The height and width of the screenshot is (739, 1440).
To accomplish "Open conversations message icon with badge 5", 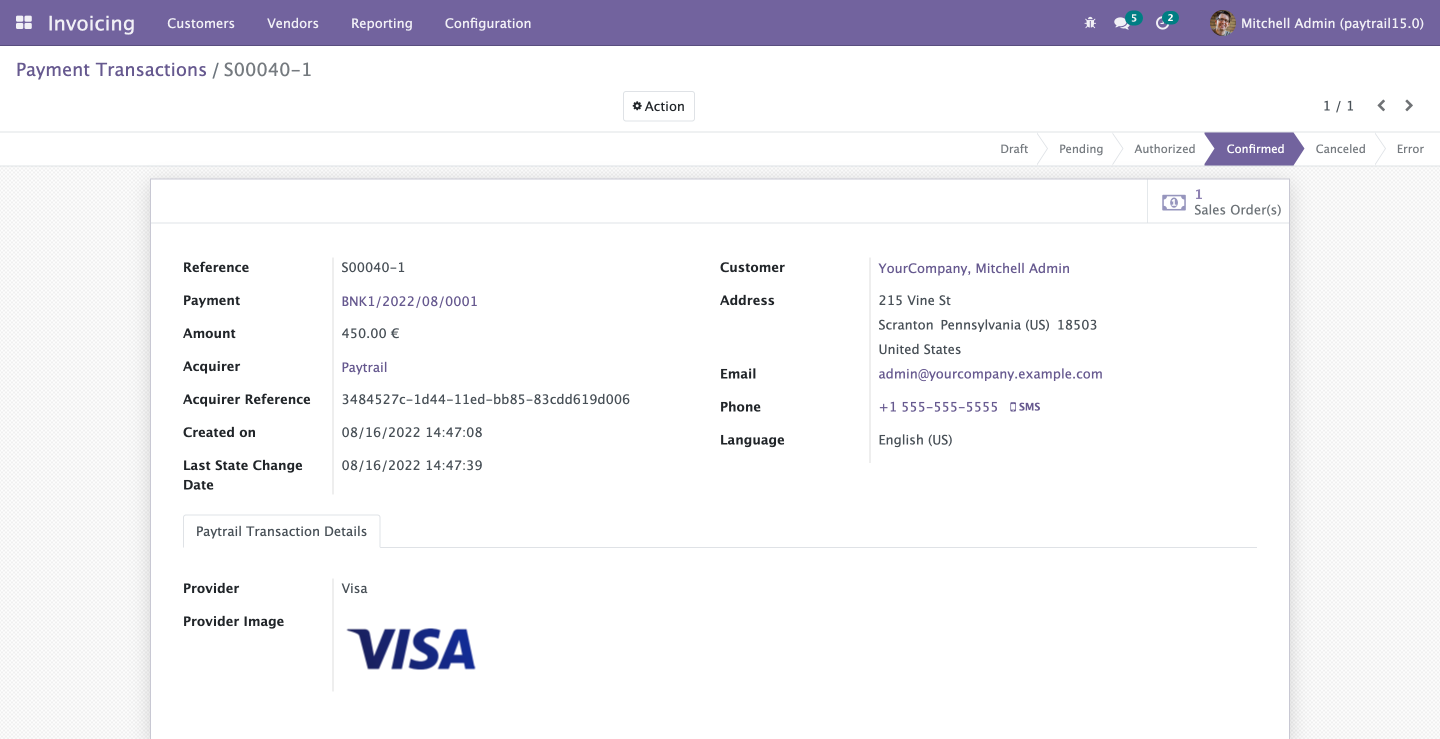I will (x=1127, y=21).
